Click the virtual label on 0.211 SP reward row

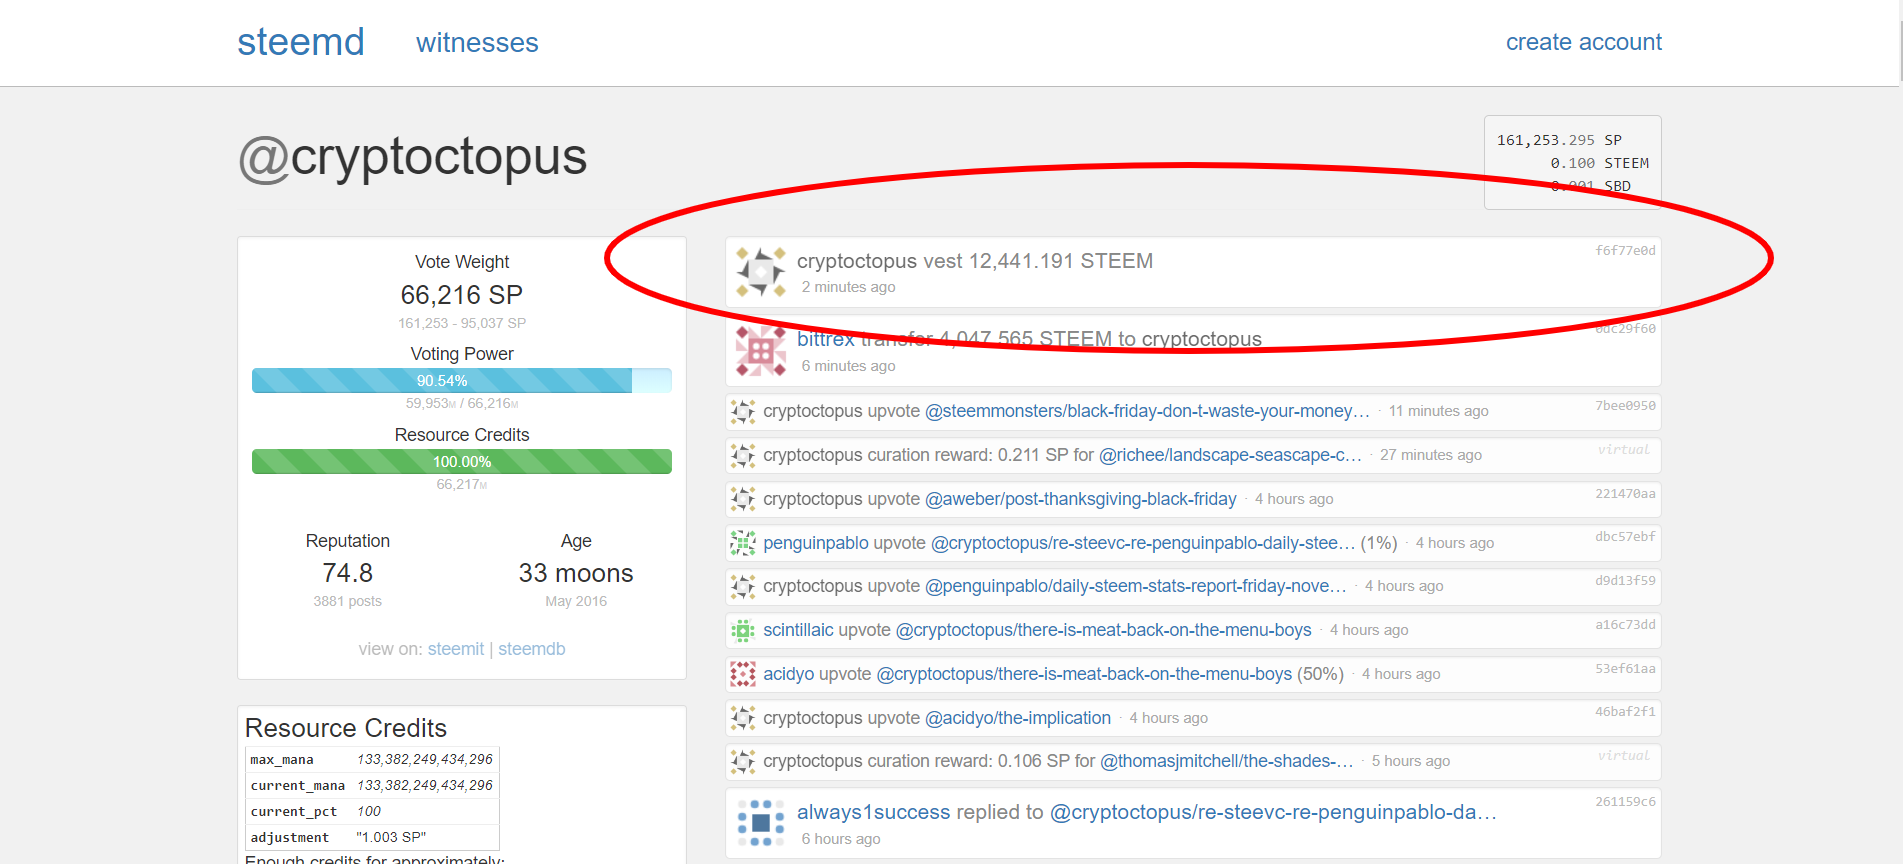[x=1624, y=450]
